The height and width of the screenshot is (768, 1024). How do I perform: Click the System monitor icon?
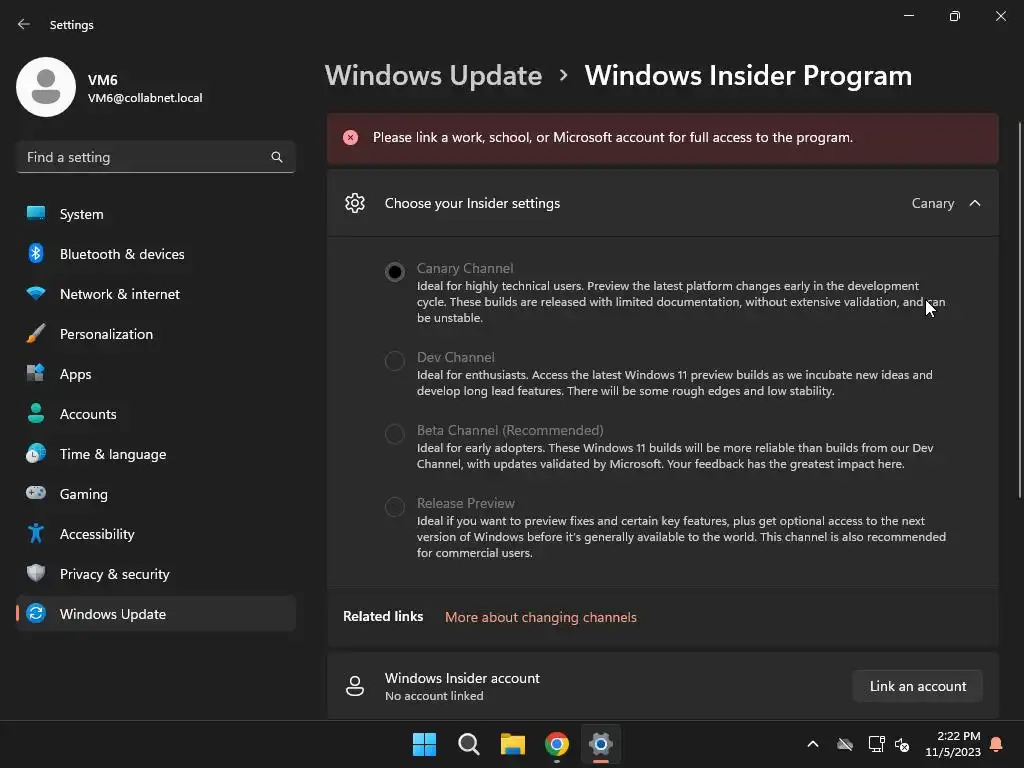pyautogui.click(x=36, y=214)
